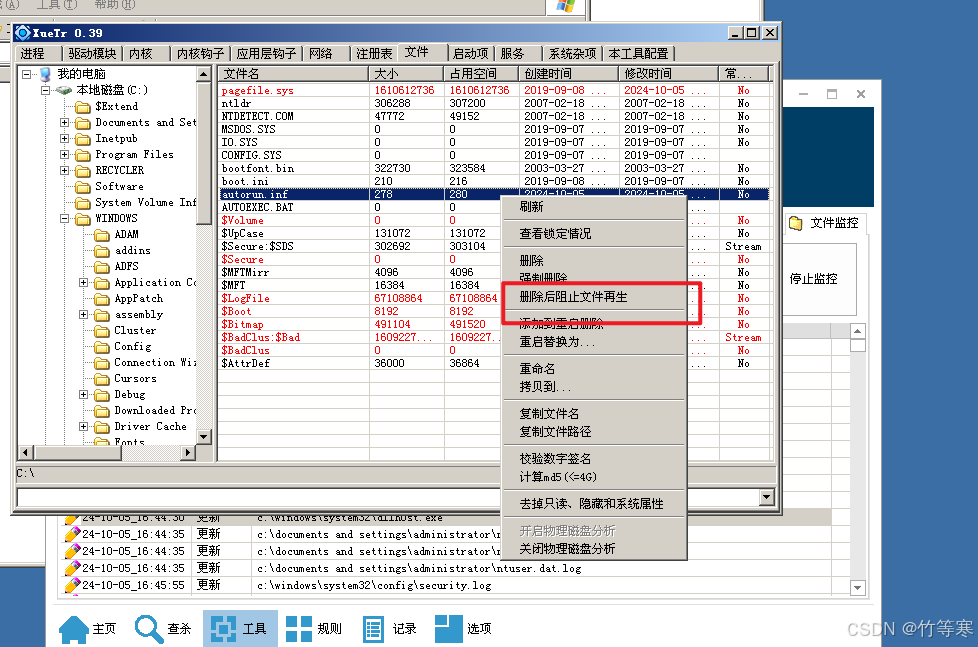978x647 pixels.
Task: Collapse the WINDOWS folder node
Action: click(65, 219)
